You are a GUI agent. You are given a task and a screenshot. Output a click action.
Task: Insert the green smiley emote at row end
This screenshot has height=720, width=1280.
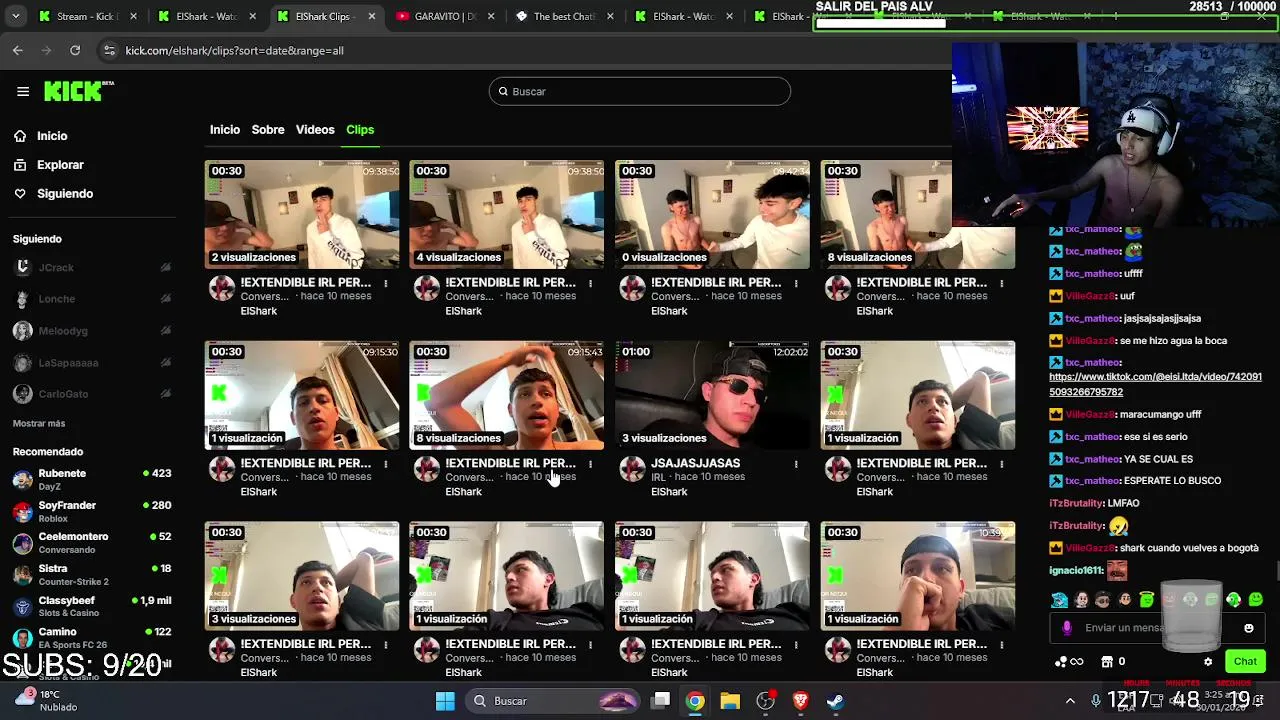[1256, 600]
